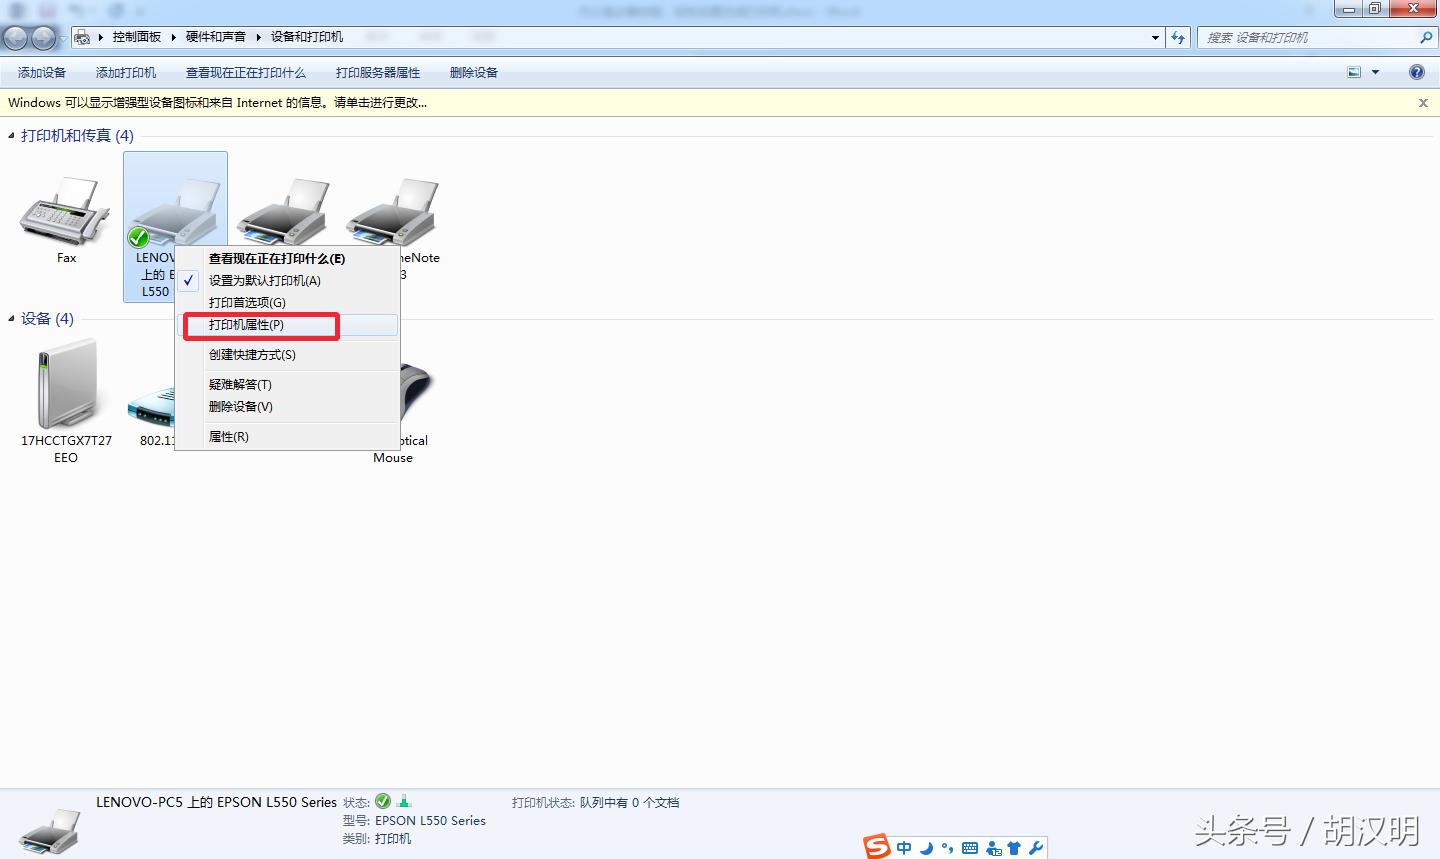Click the user account icon in IME bar

993,848
